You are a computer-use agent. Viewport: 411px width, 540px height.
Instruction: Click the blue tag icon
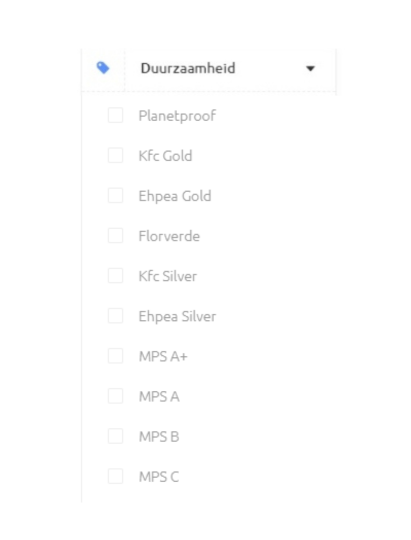[103, 68]
